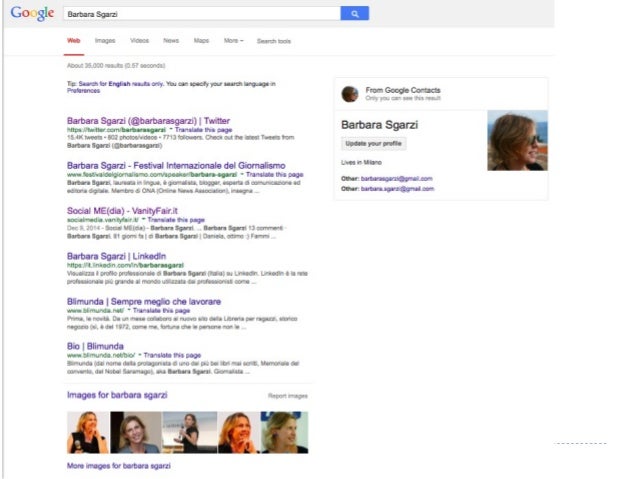
Task: Open Blimunda Sempre meglio che lavorare result
Action: (144, 302)
